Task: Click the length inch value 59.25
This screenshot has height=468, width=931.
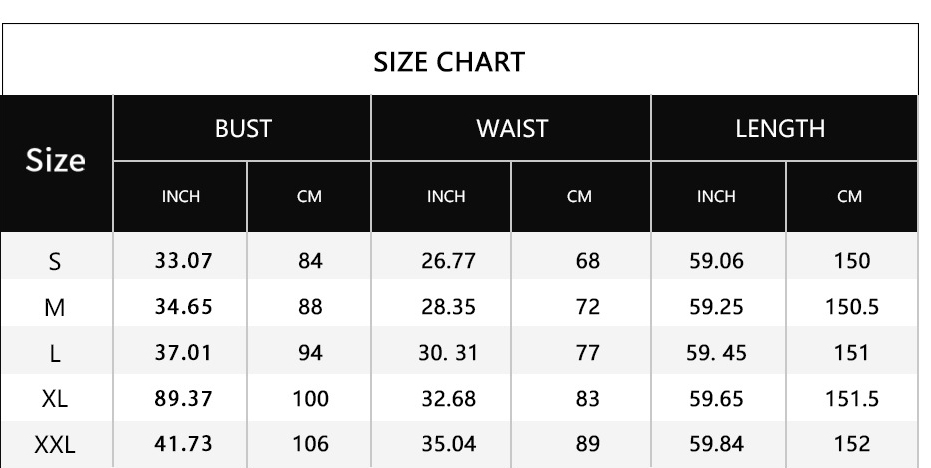Action: (x=716, y=308)
